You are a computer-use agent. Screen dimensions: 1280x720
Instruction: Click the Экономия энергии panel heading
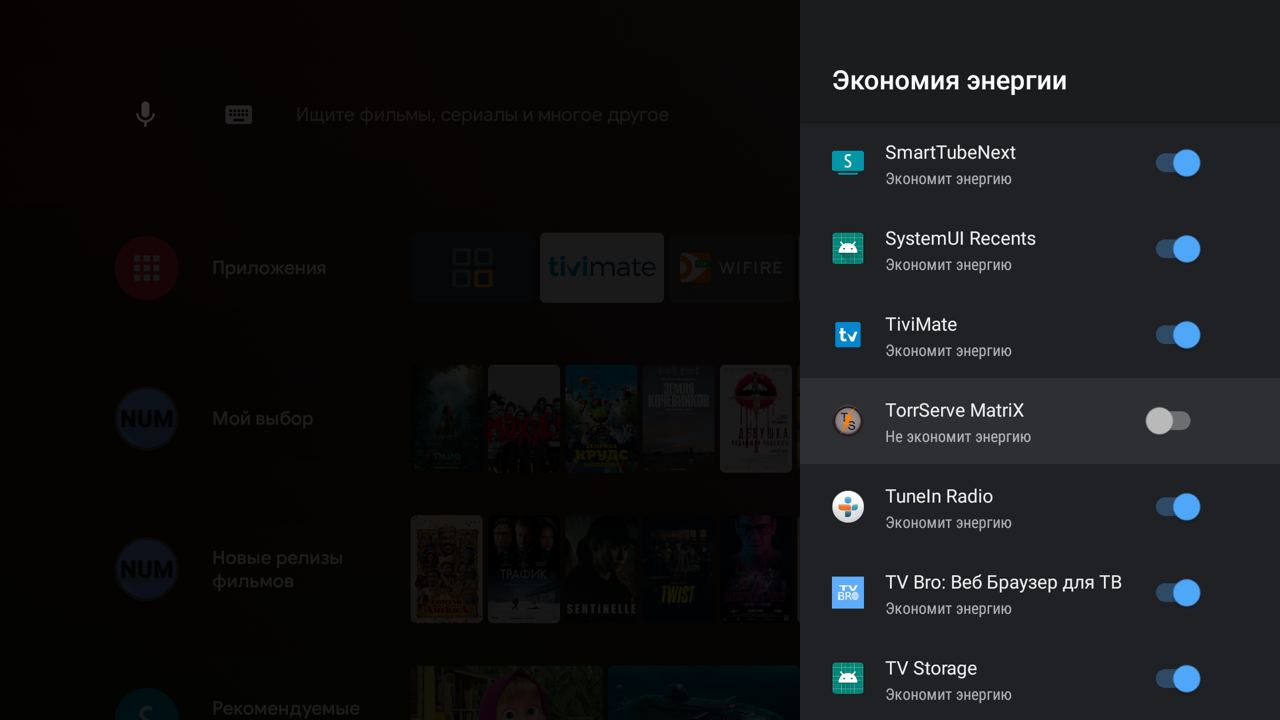pyautogui.click(x=949, y=80)
